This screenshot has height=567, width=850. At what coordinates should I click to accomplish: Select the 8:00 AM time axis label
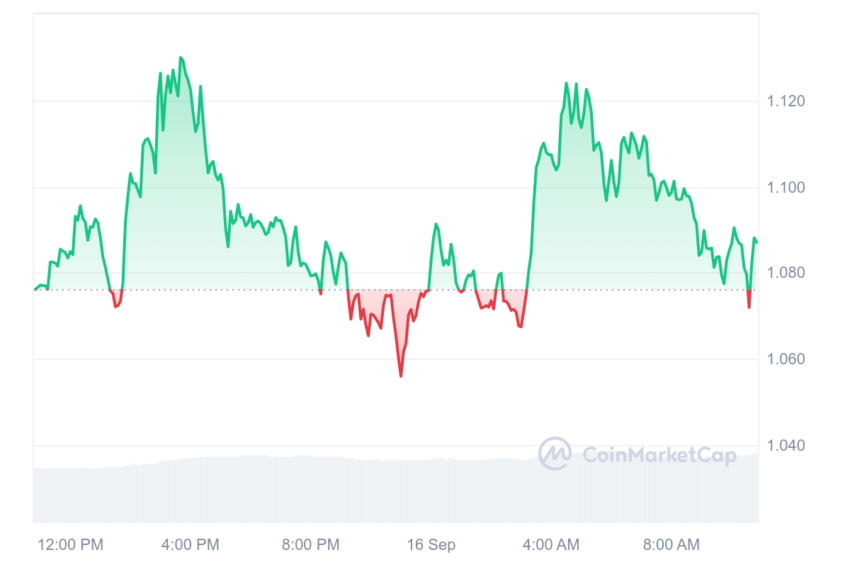(671, 544)
